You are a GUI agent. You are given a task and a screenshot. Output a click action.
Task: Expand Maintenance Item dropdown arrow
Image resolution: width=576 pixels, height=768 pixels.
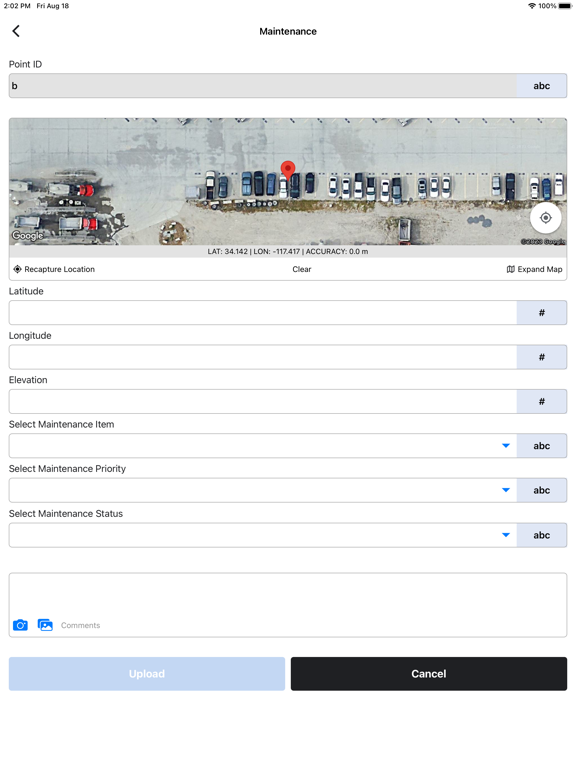506,446
